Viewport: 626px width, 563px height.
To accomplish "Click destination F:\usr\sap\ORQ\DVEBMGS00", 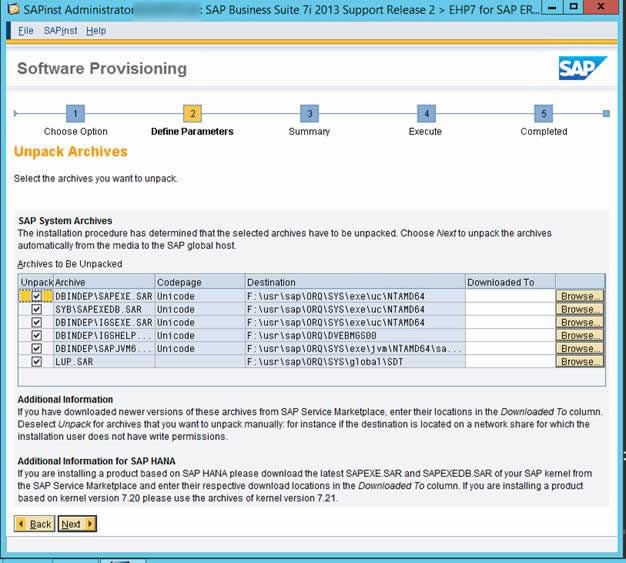I will pyautogui.click(x=355, y=335).
